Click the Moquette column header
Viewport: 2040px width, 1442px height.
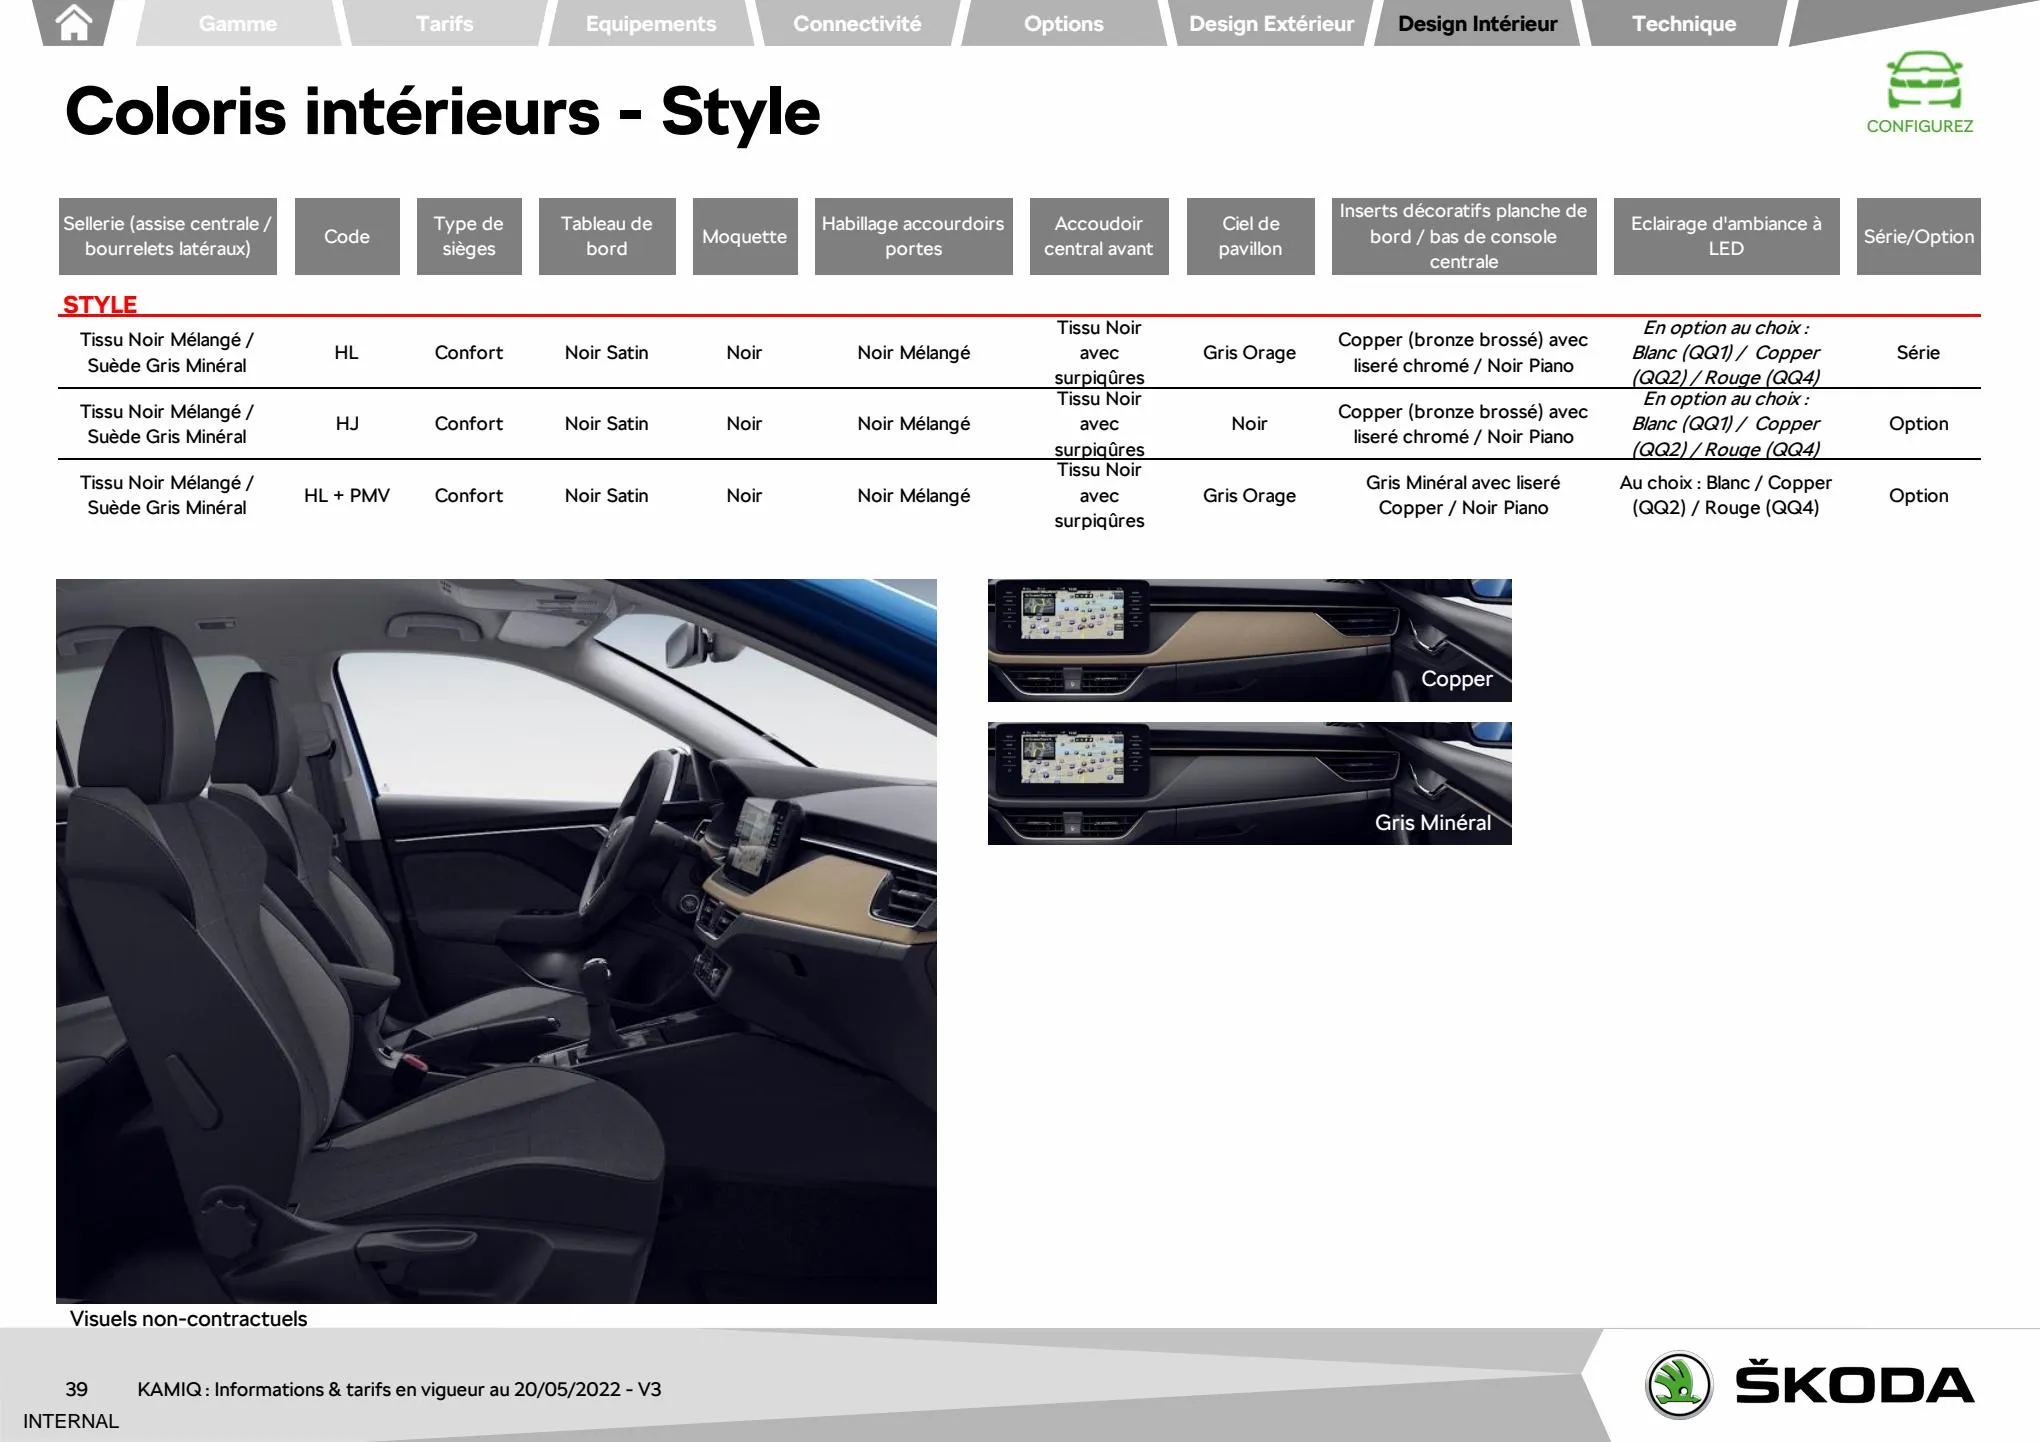(745, 236)
